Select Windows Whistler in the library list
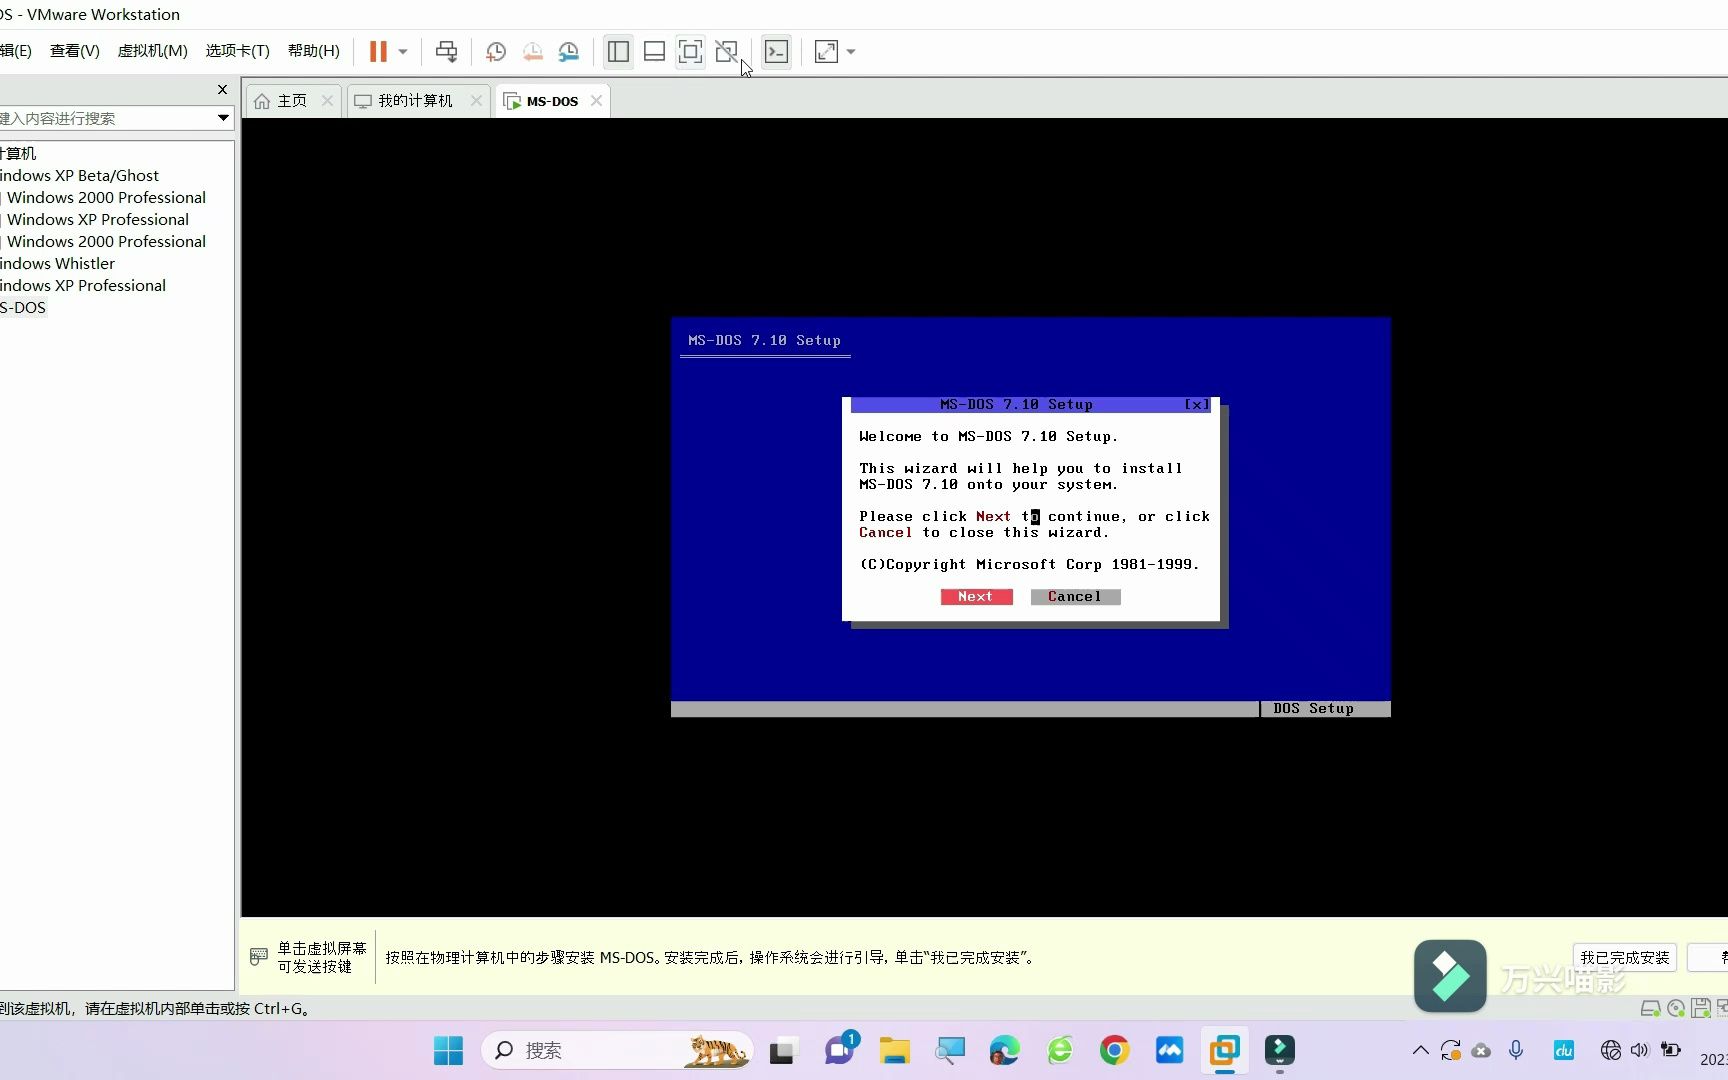The height and width of the screenshot is (1080, 1728). click(x=56, y=263)
